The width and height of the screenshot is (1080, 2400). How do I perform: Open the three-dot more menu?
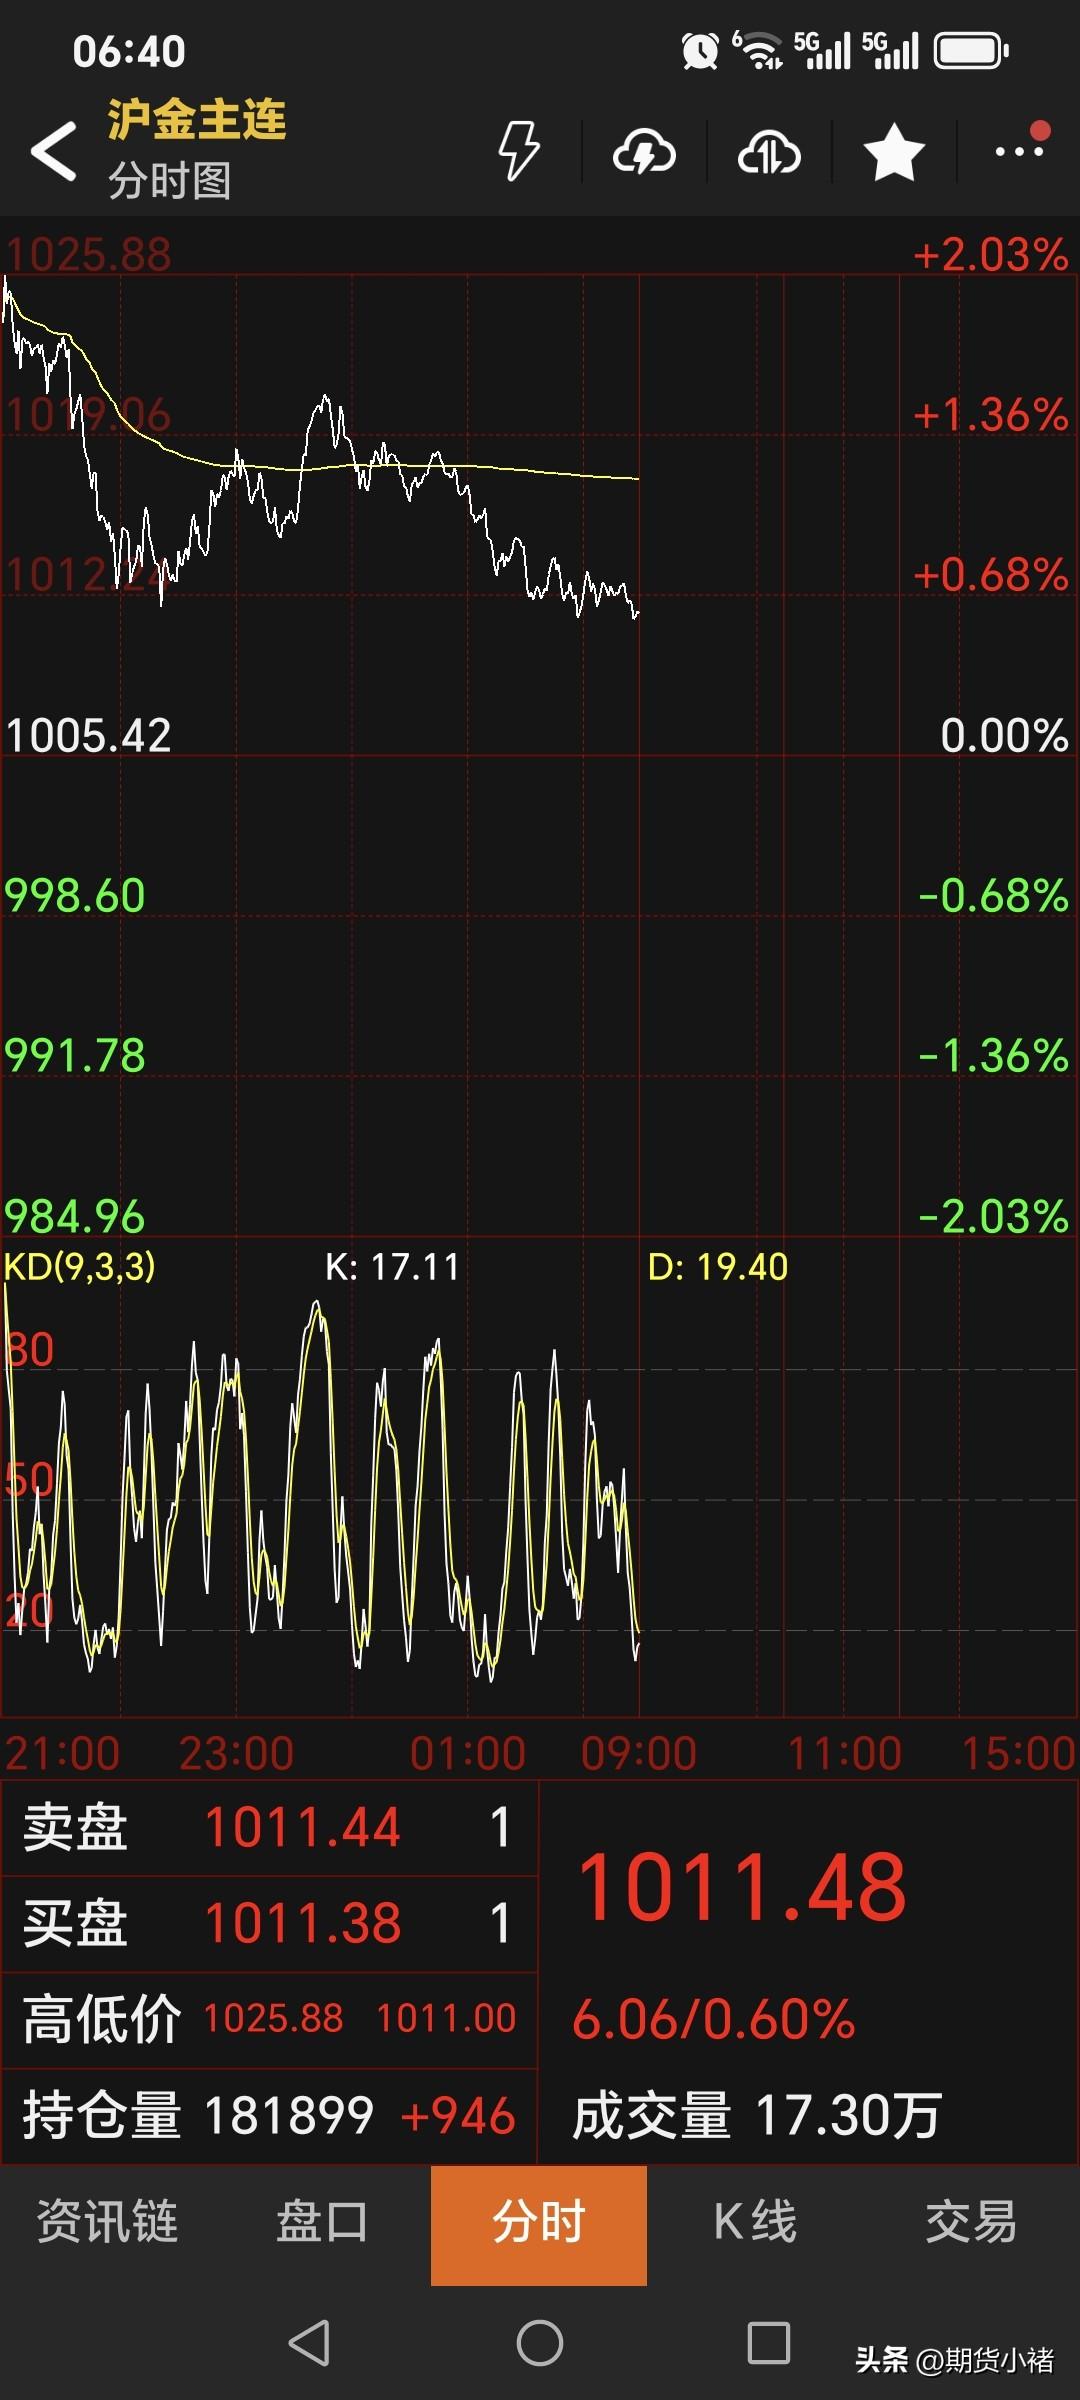coord(1020,152)
